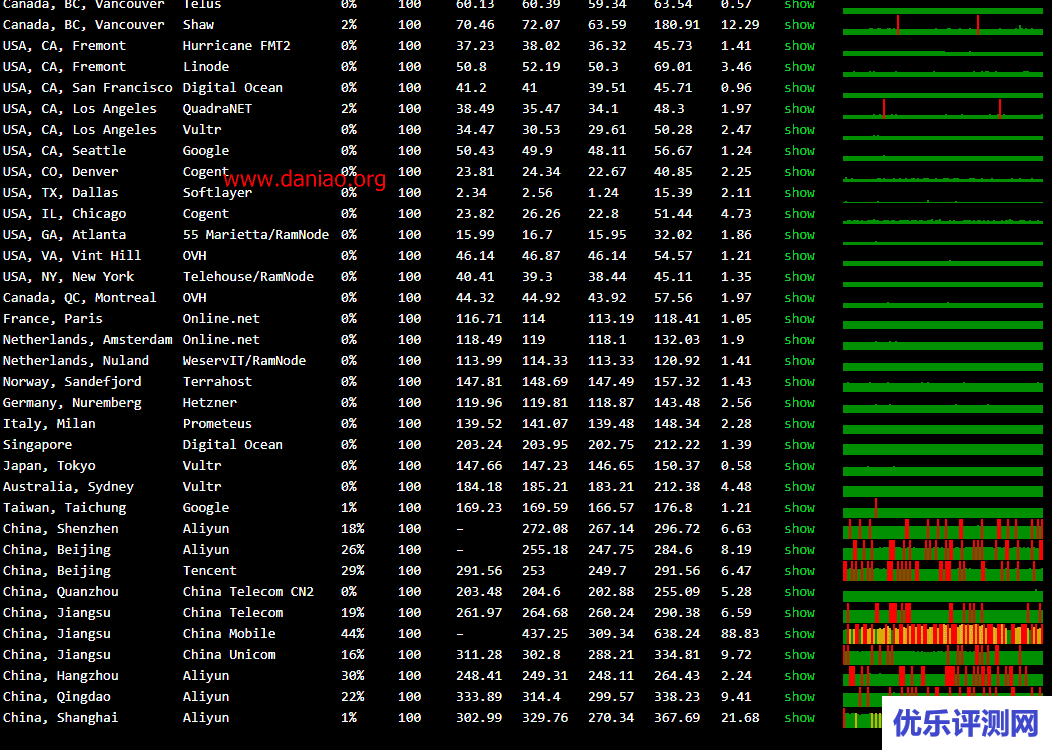Open 'show' for Jiangsu China Mobile
The height and width of the screenshot is (750, 1052).
[800, 634]
